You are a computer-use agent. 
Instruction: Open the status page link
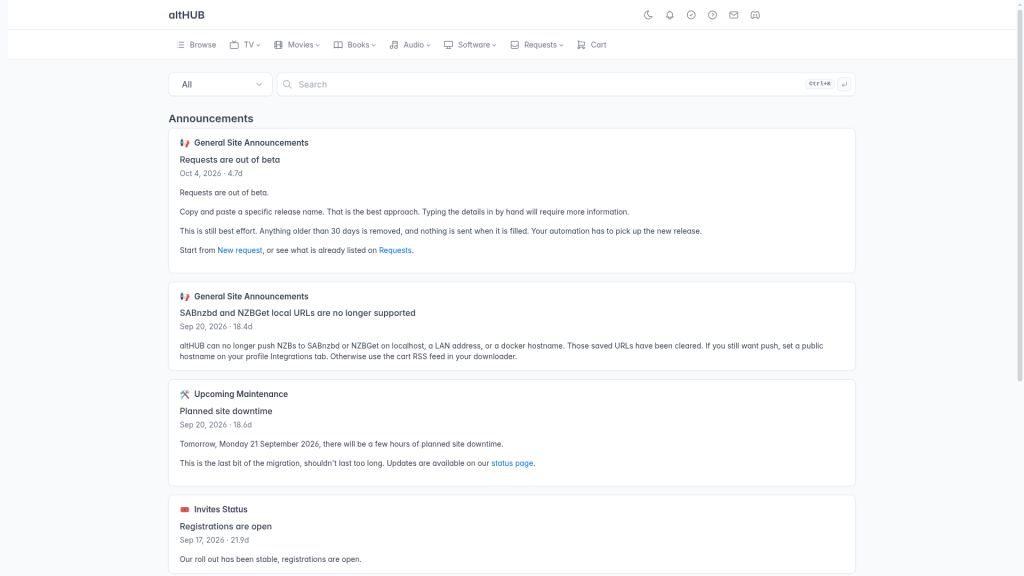(x=512, y=463)
